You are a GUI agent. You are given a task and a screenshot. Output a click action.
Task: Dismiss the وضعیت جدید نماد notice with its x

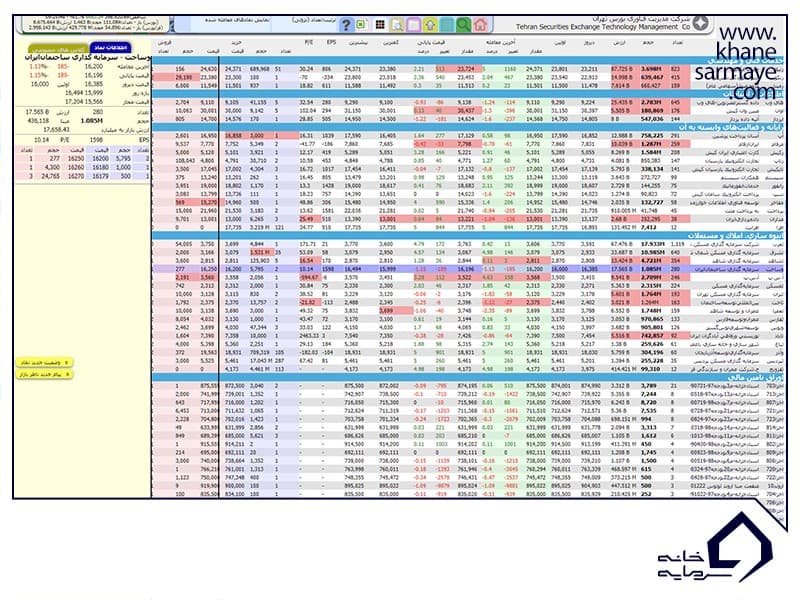[66, 362]
